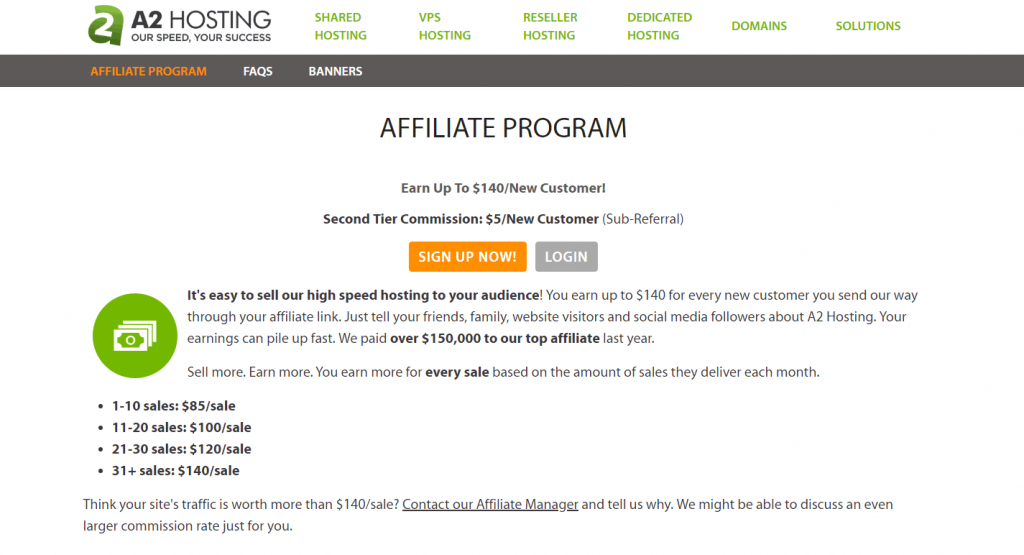Switch to the FAQs tab

(x=257, y=71)
